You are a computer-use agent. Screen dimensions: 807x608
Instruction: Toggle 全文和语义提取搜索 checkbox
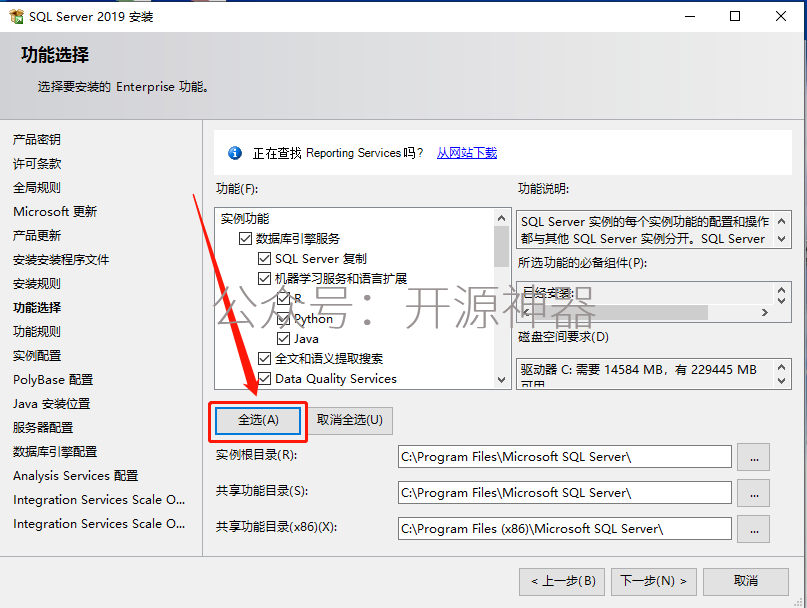point(265,359)
